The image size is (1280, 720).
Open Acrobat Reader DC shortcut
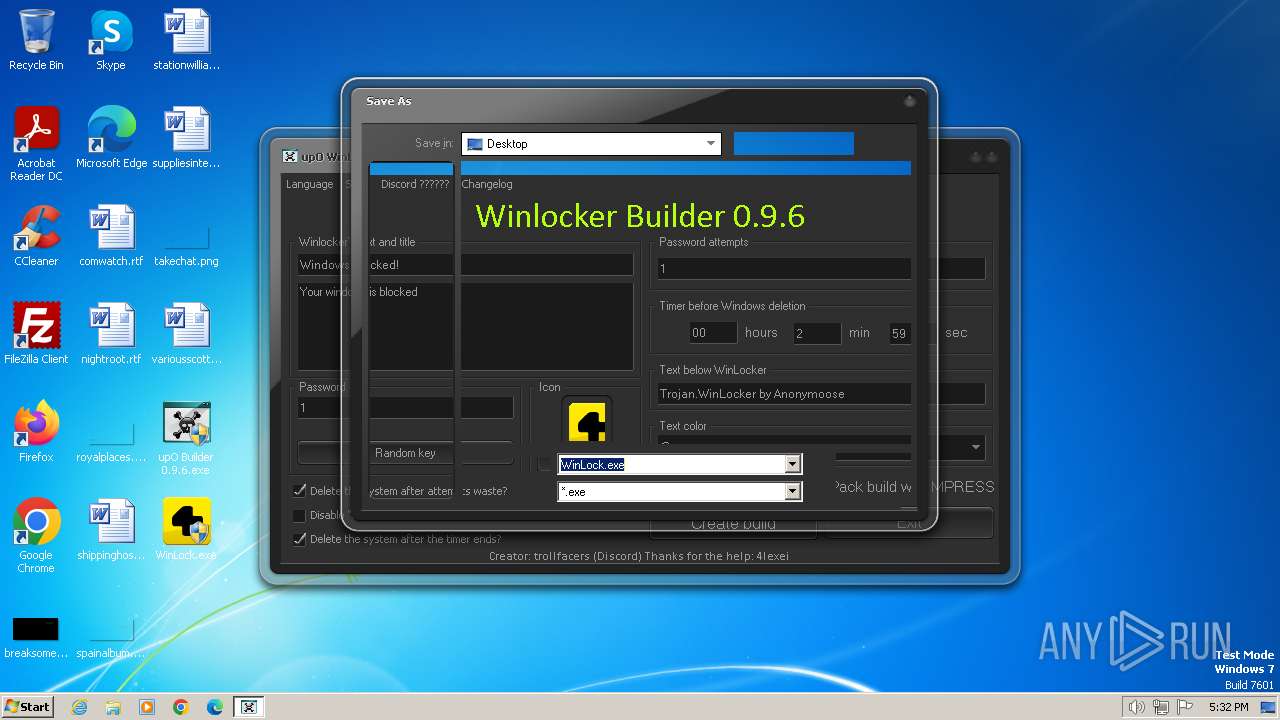pyautogui.click(x=36, y=145)
